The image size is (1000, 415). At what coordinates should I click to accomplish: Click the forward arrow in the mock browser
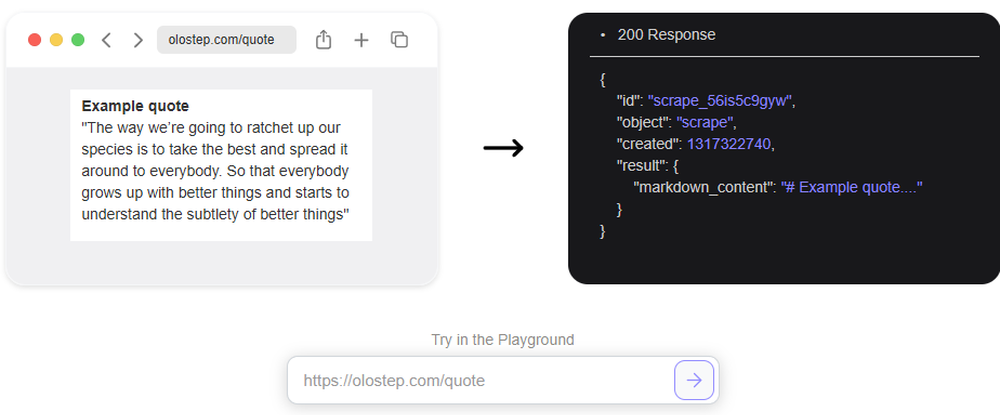pyautogui.click(x=138, y=40)
